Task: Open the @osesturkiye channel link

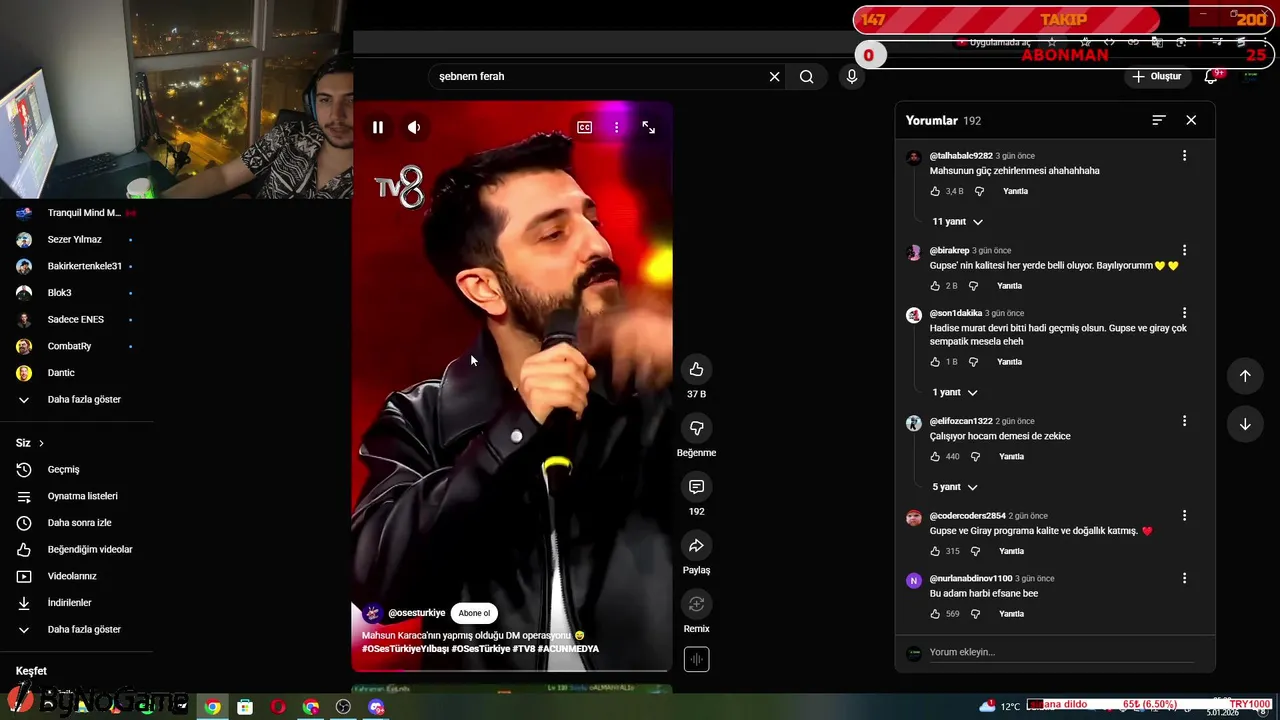Action: pos(416,613)
